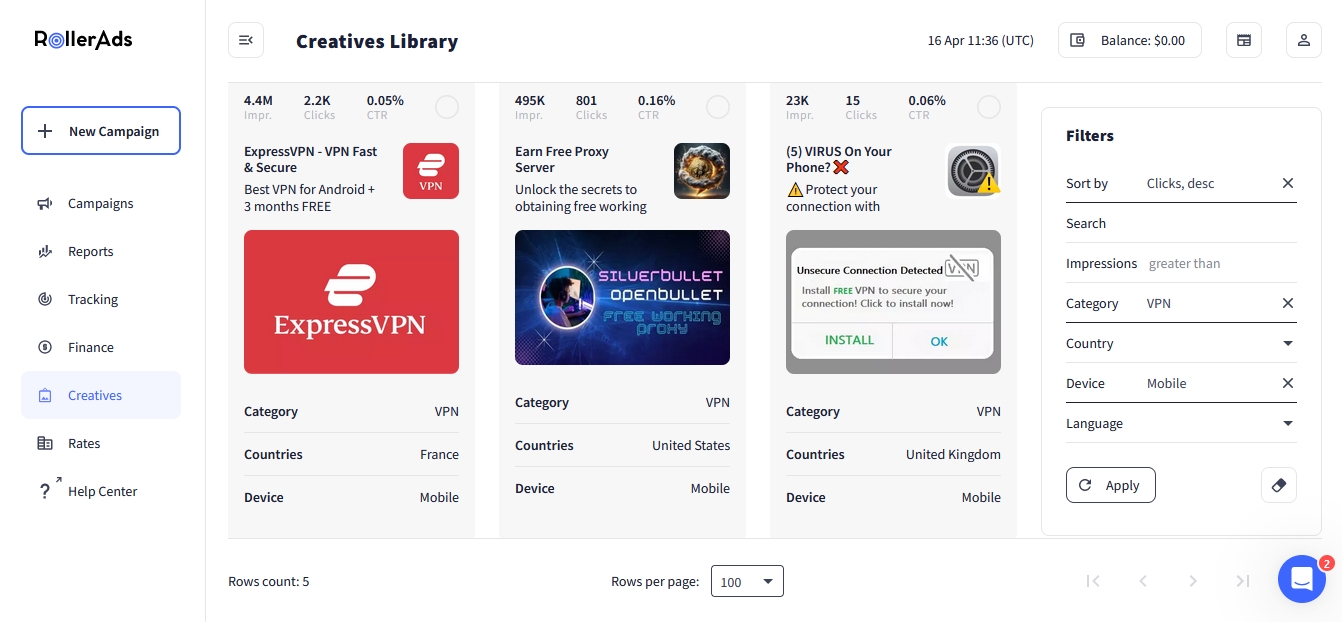Click the United States country value
Screen dimensions: 1342x622
pos(691,446)
